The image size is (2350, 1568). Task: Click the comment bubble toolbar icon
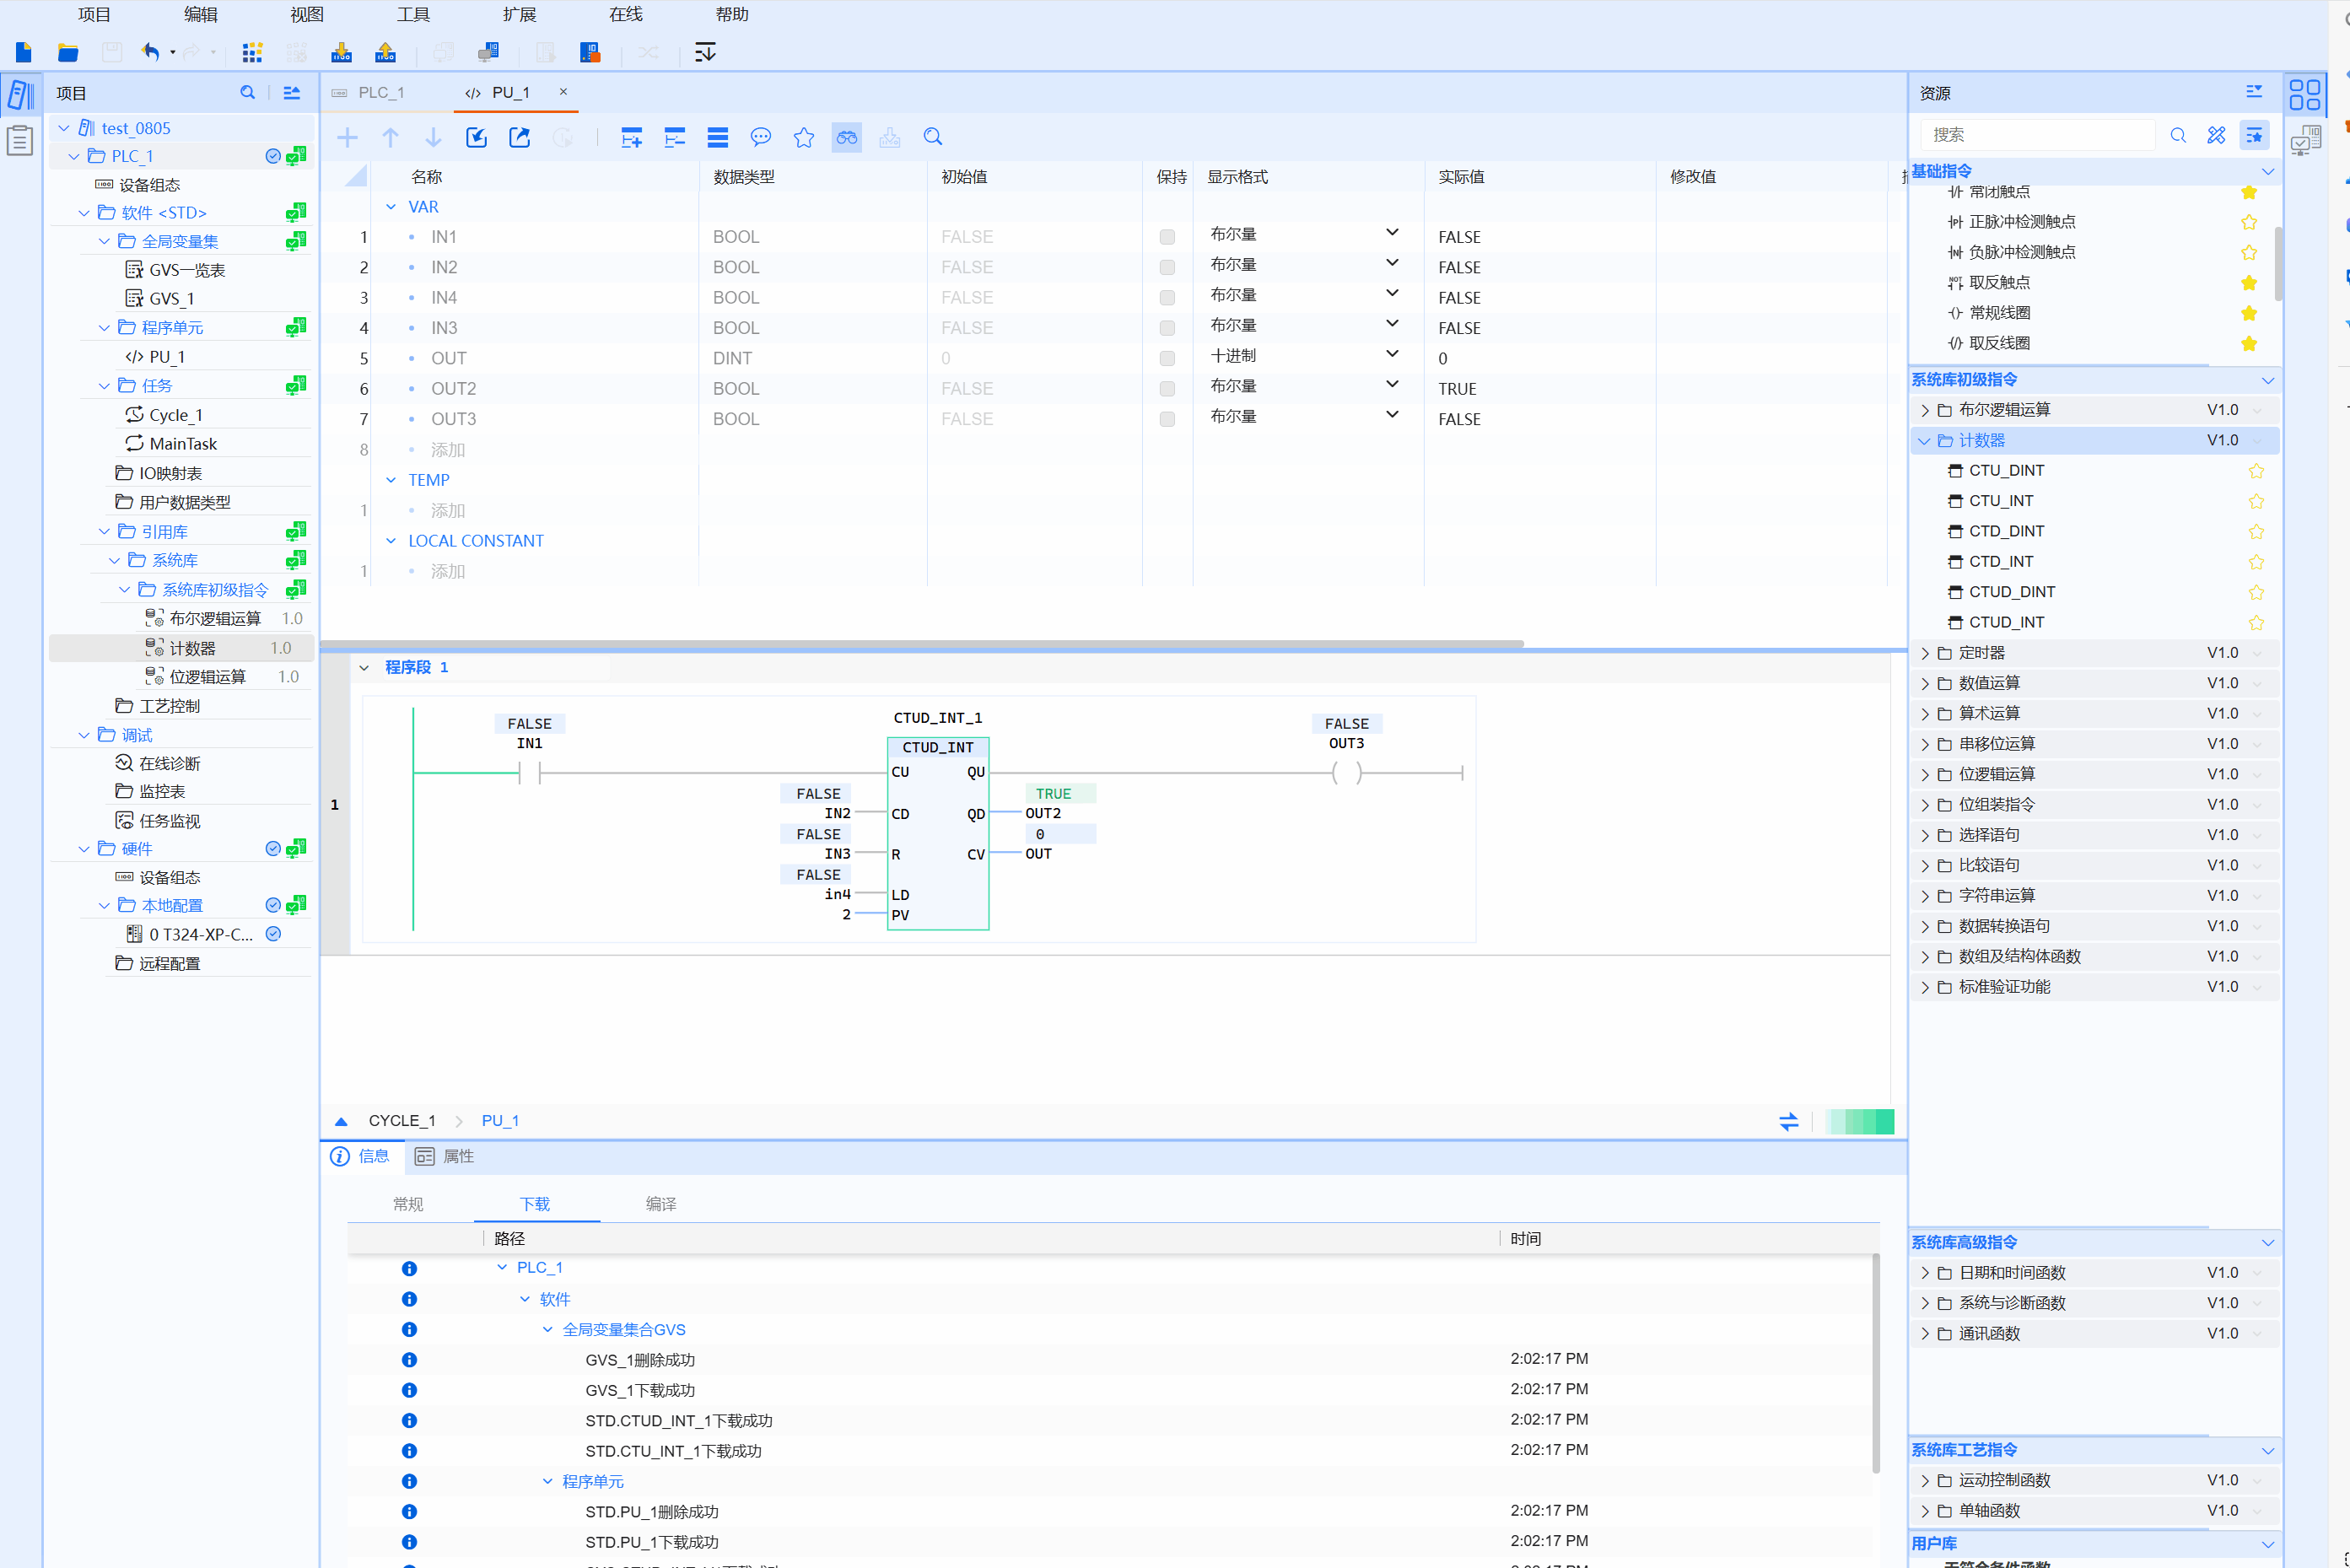tap(760, 138)
